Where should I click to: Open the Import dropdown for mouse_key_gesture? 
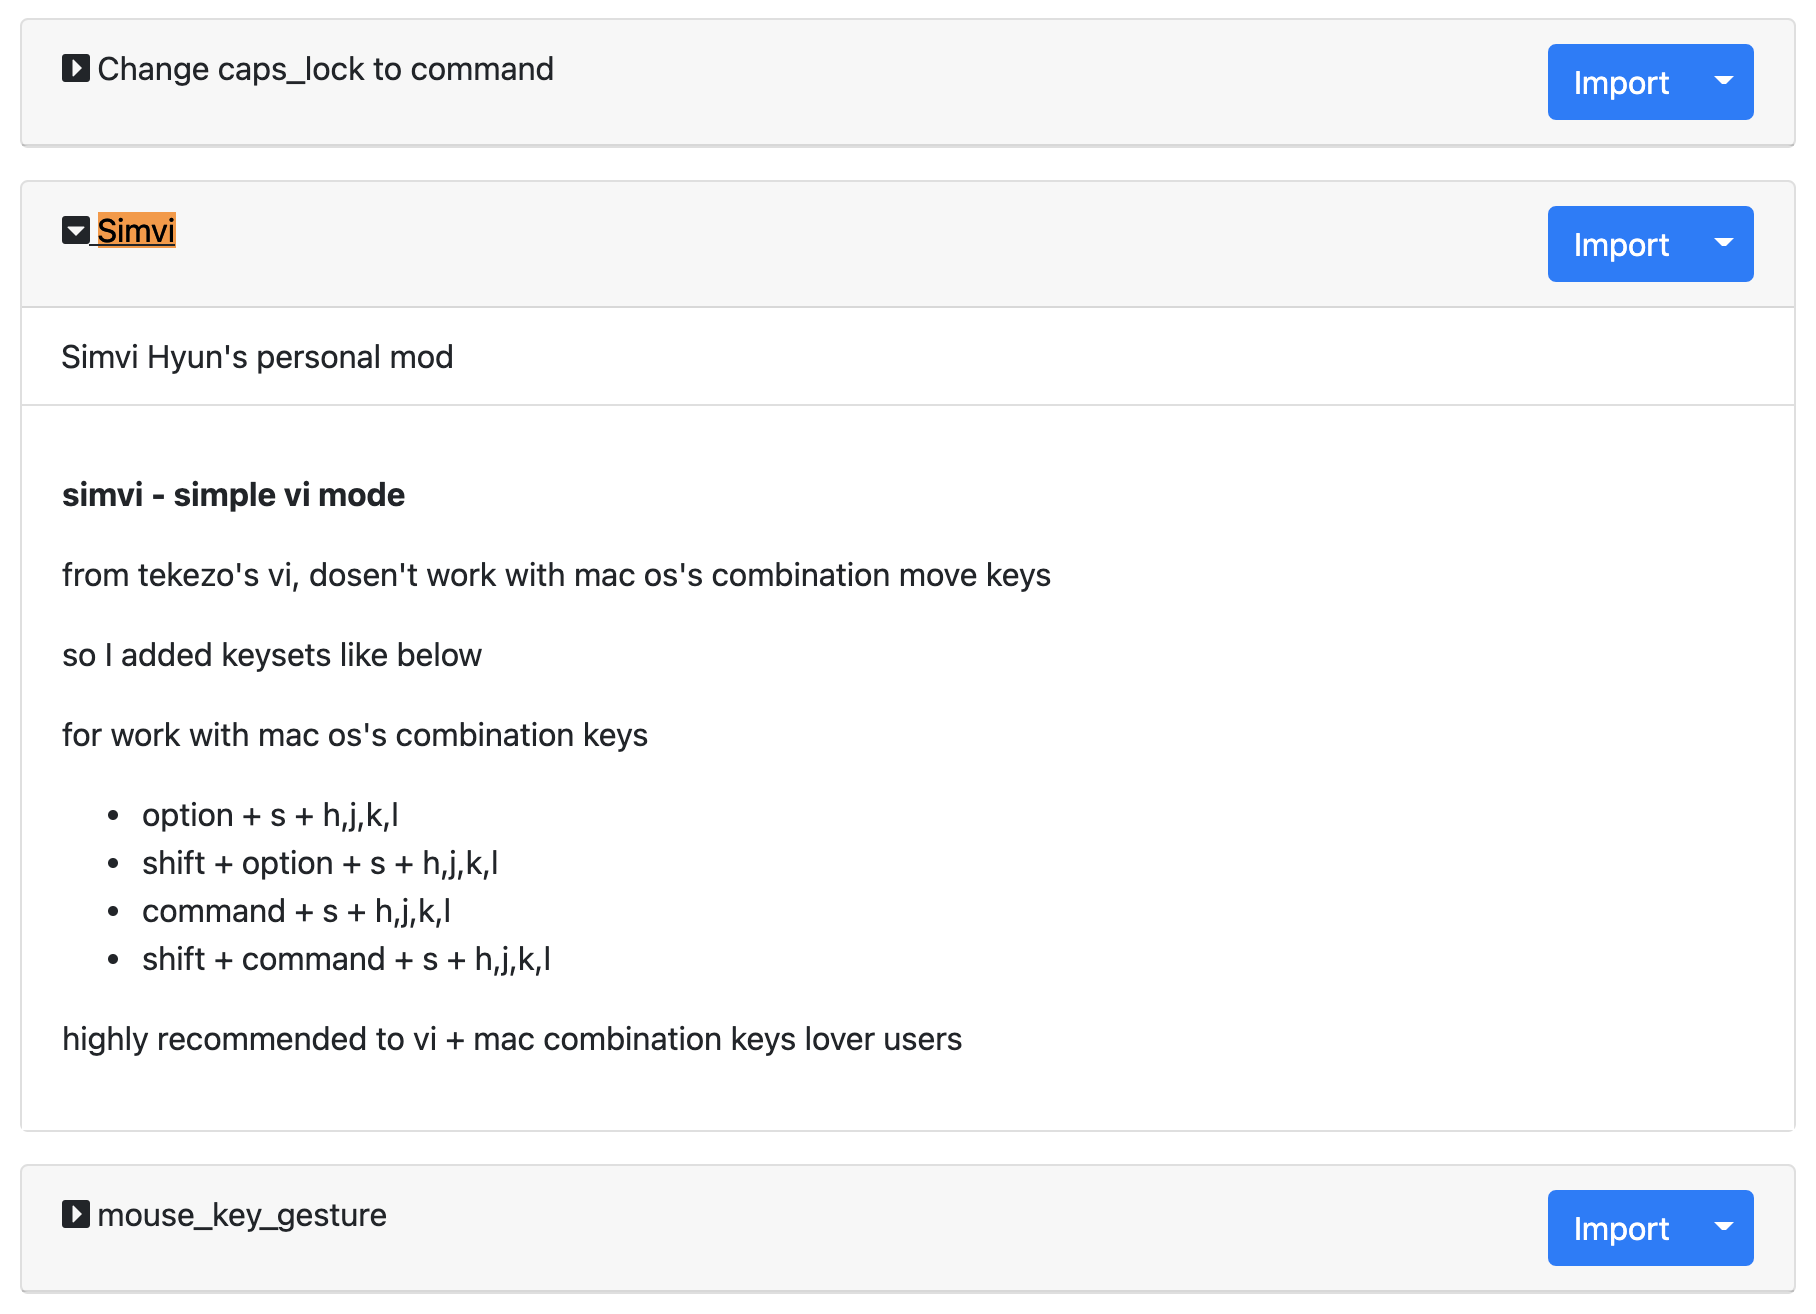point(1725,1228)
